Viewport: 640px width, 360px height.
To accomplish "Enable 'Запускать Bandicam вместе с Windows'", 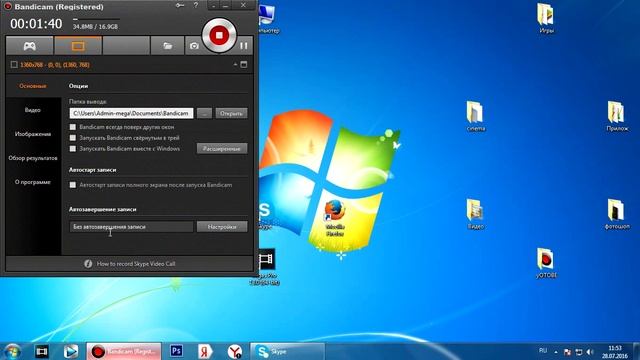I will point(73,149).
